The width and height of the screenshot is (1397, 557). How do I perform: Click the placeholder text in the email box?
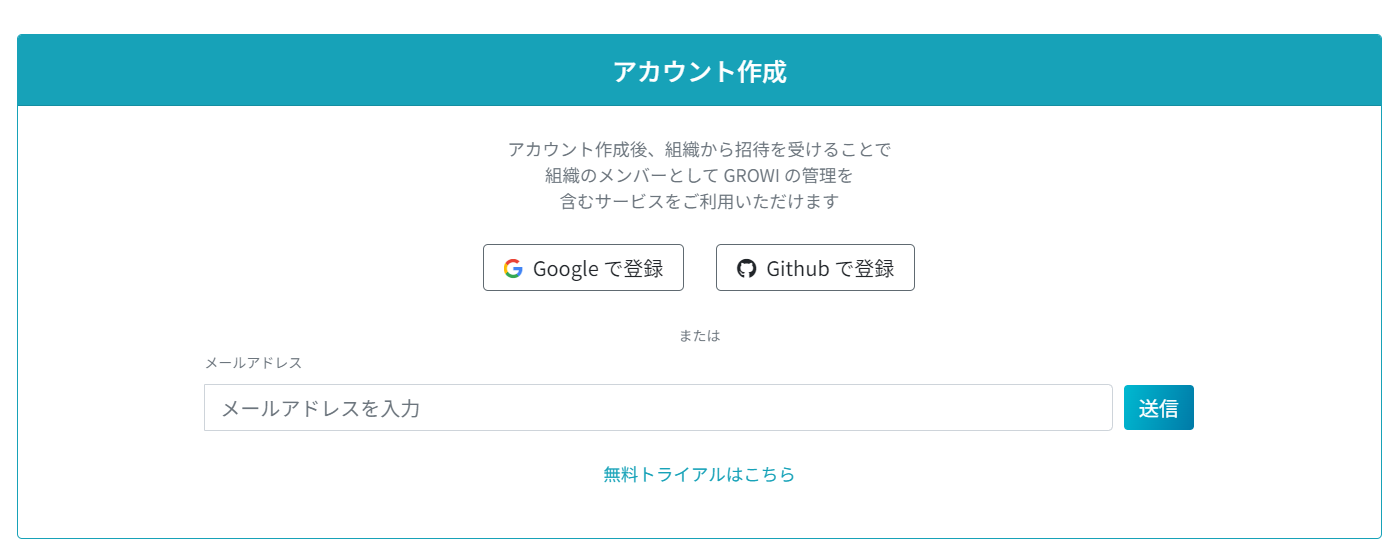pyautogui.click(x=320, y=408)
